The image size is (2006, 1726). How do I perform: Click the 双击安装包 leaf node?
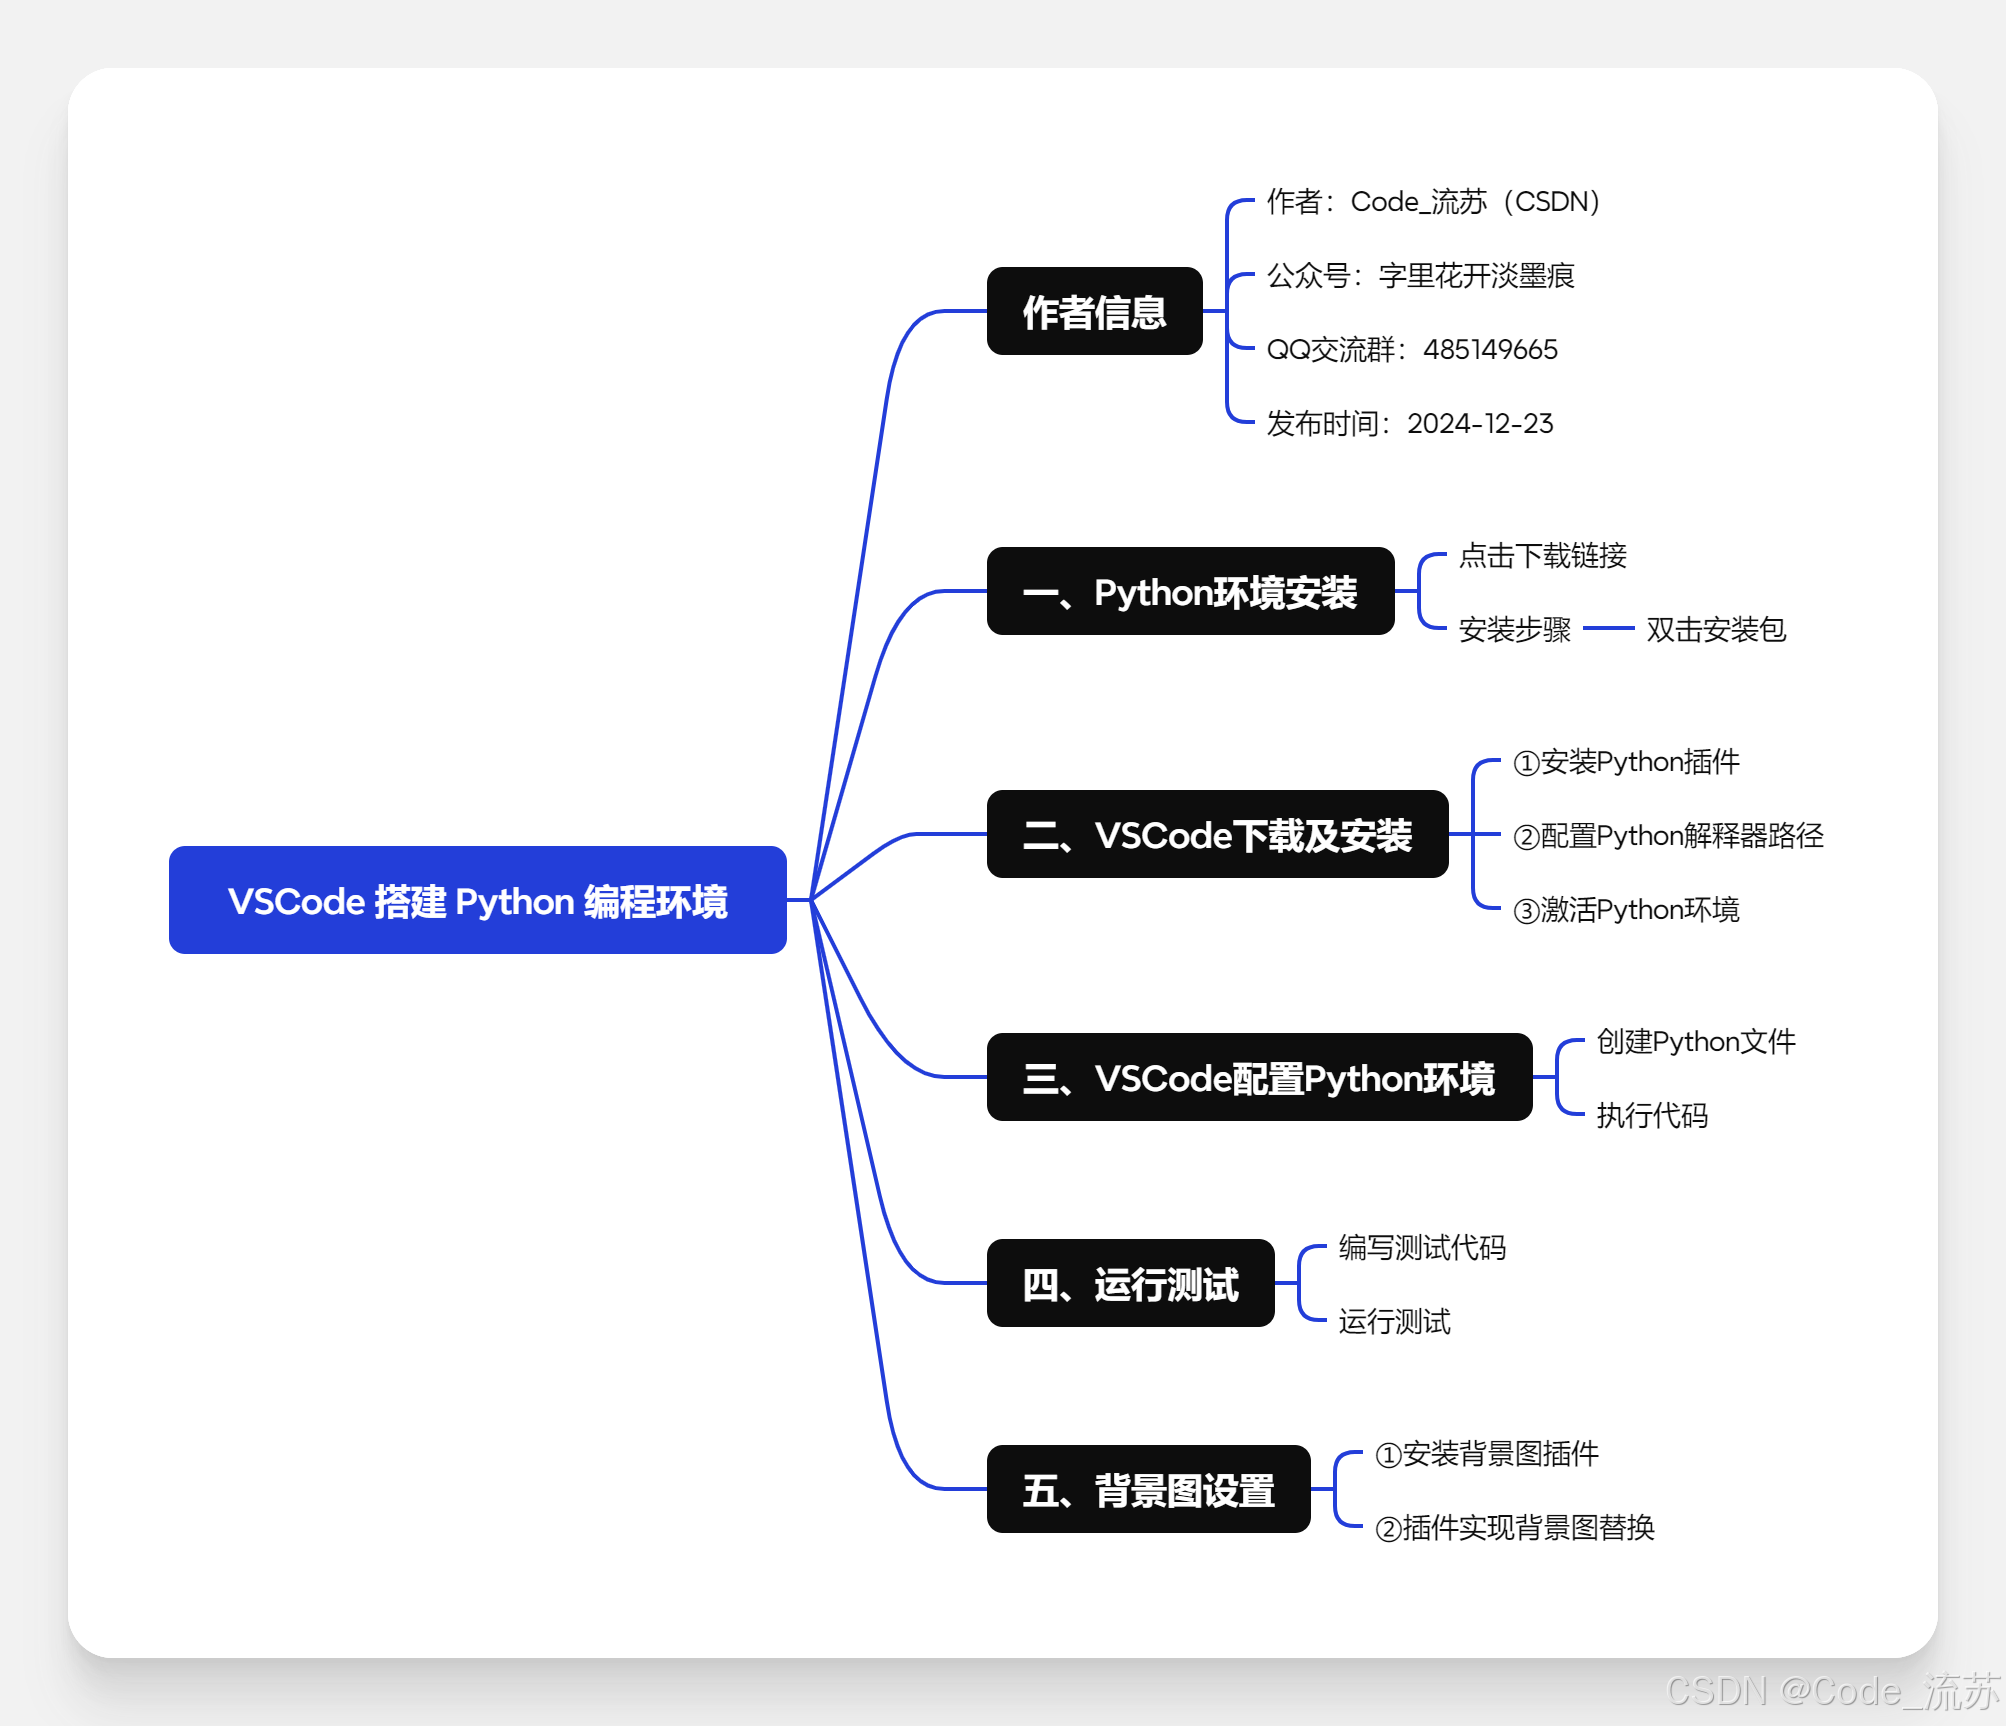click(1715, 630)
